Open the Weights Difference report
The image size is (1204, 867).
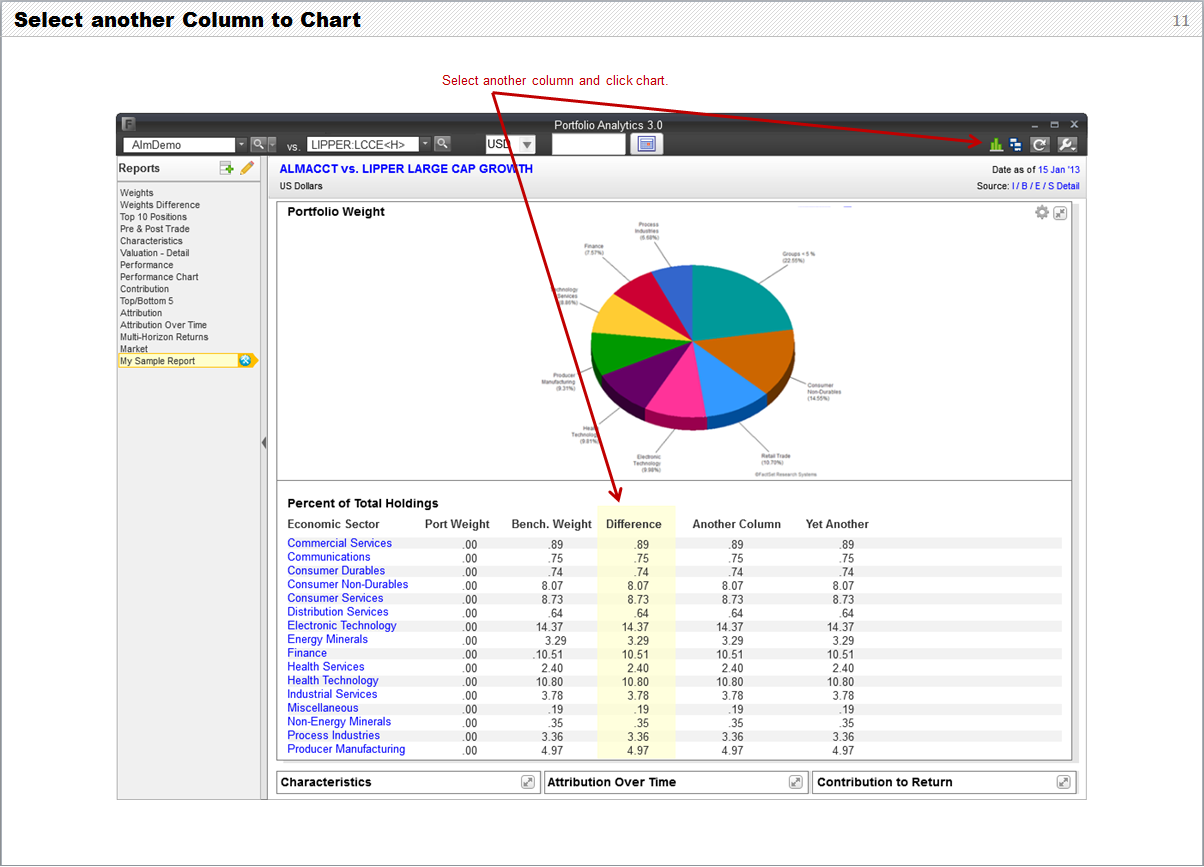click(160, 205)
